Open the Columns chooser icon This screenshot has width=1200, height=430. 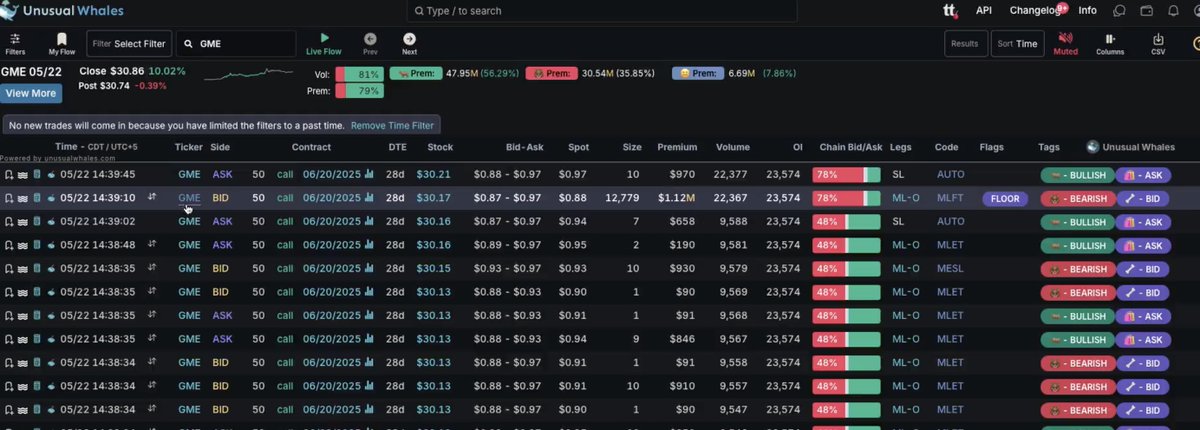click(1110, 38)
